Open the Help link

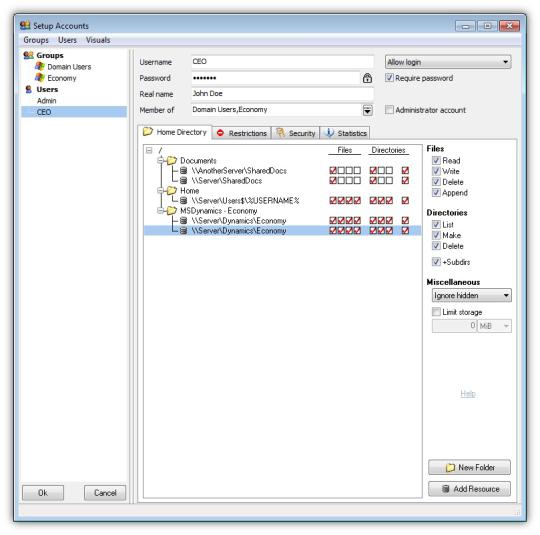468,394
